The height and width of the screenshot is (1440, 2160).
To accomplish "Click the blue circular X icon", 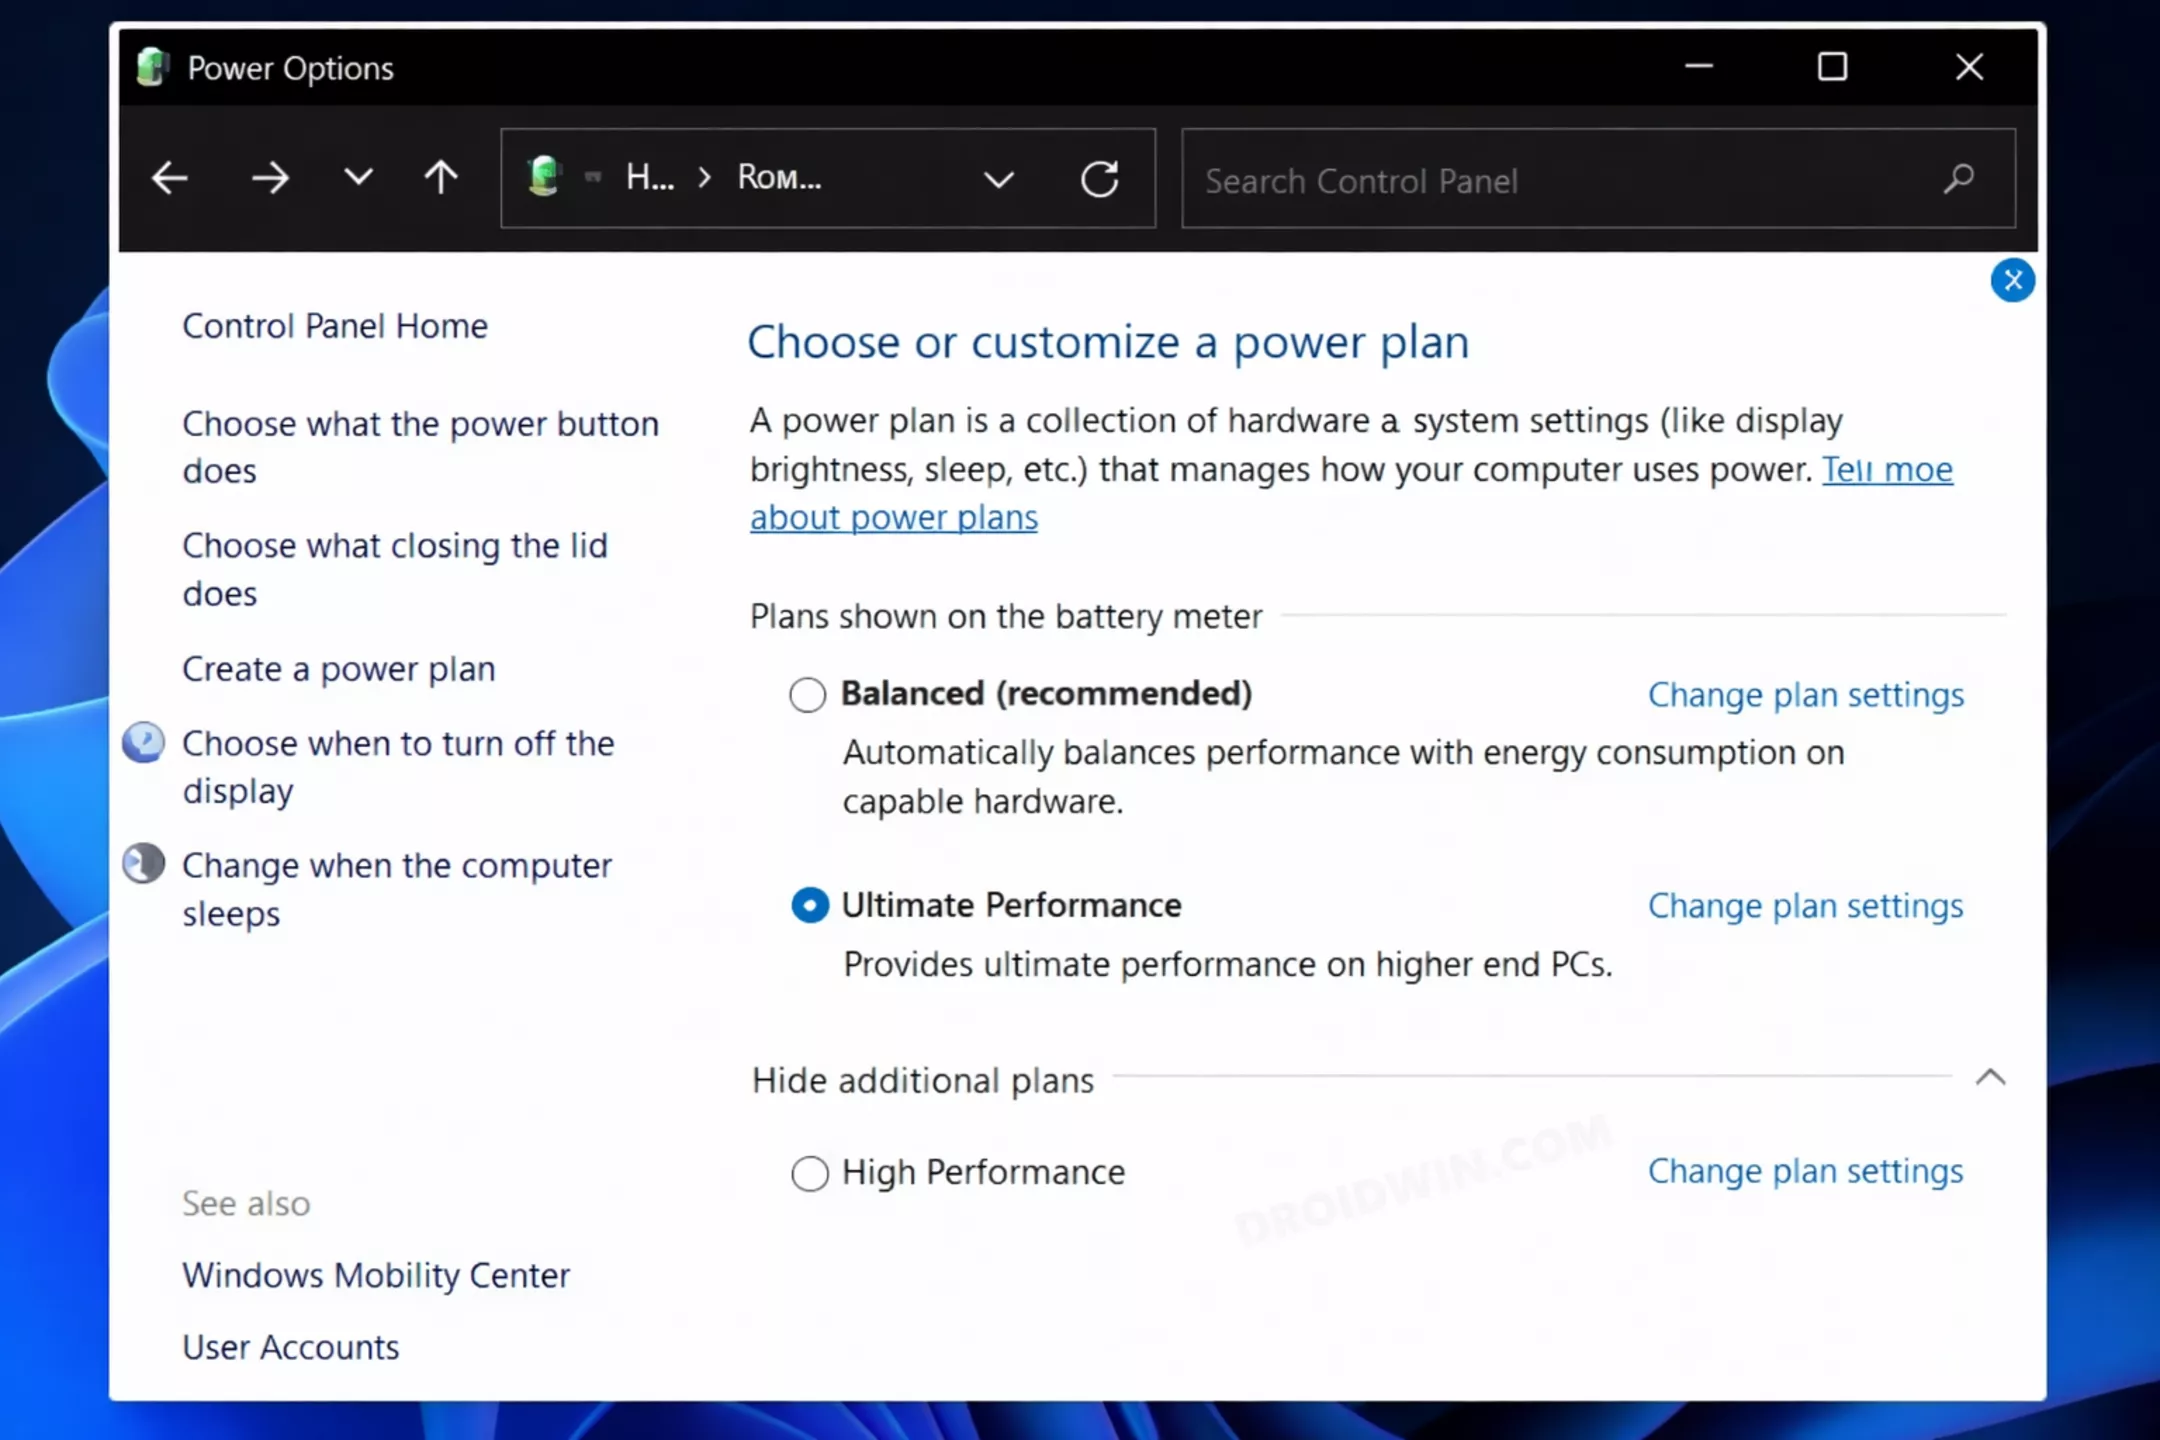I will point(2012,280).
